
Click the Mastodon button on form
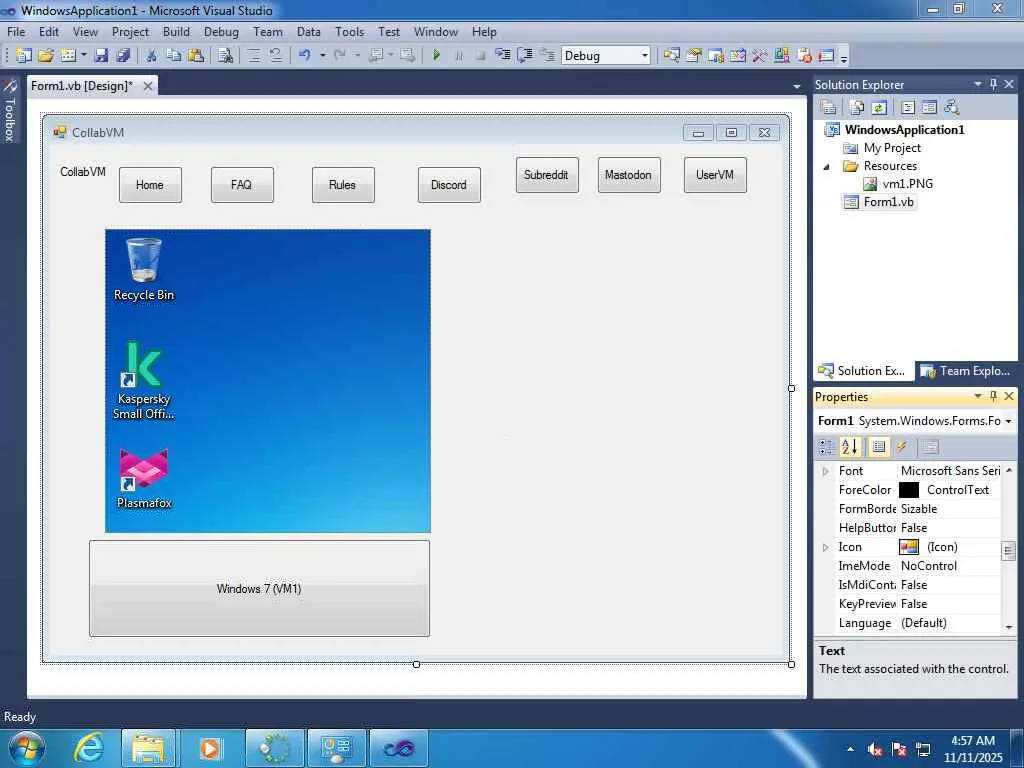[629, 175]
